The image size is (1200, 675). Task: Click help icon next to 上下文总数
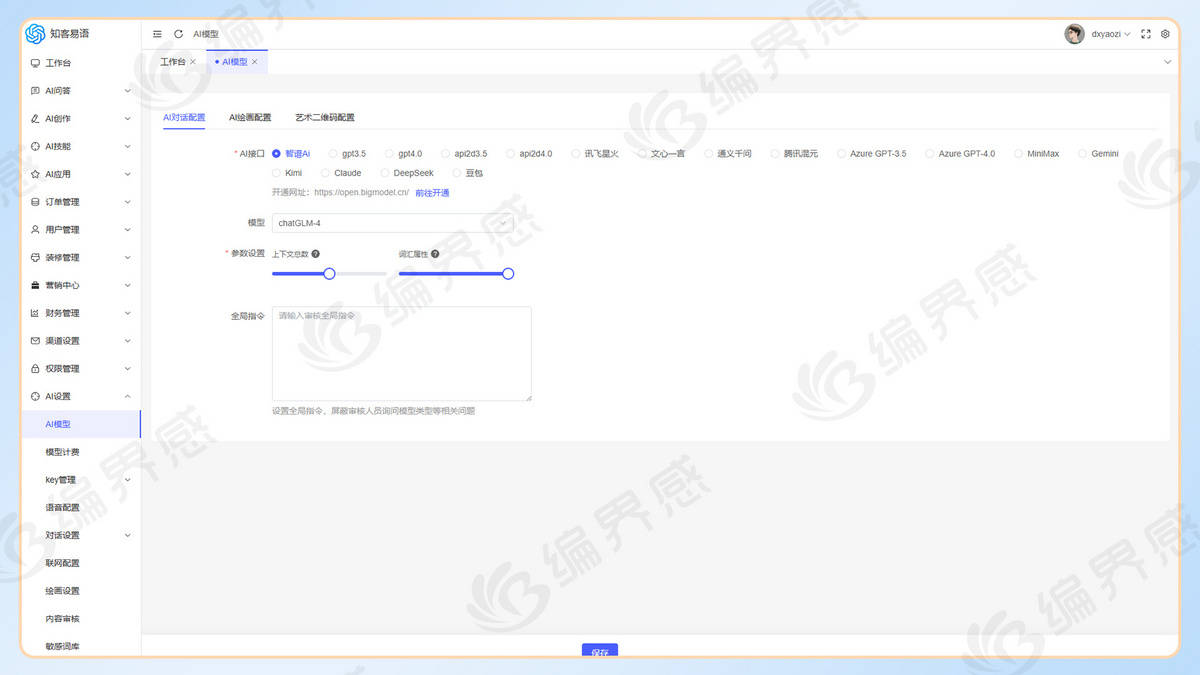(x=316, y=254)
